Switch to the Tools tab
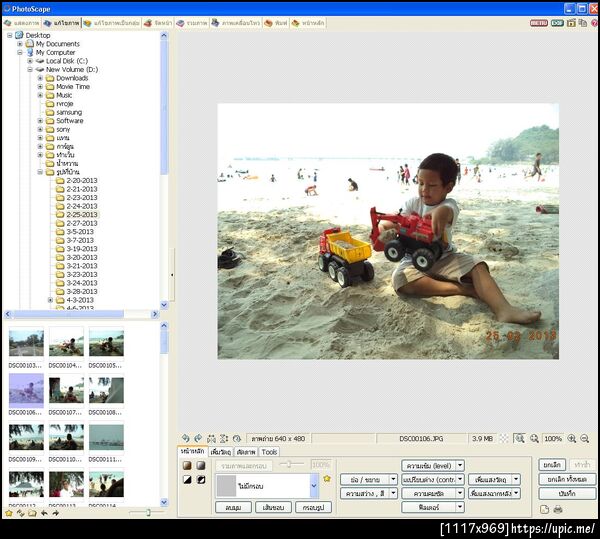 269,452
